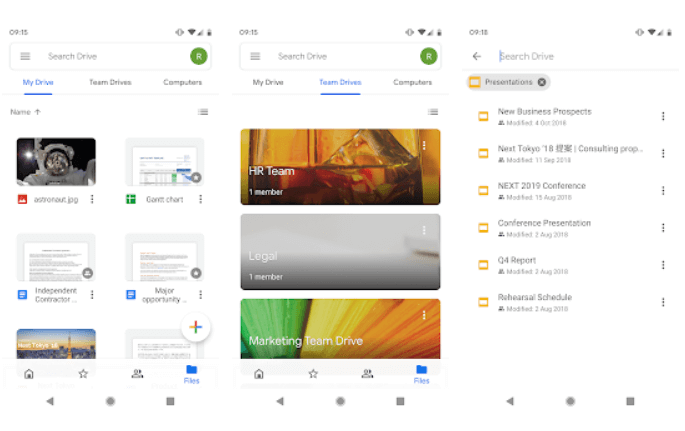Open Starred tab in My Drive screen
Screen dimensions: 685x431
(83, 374)
